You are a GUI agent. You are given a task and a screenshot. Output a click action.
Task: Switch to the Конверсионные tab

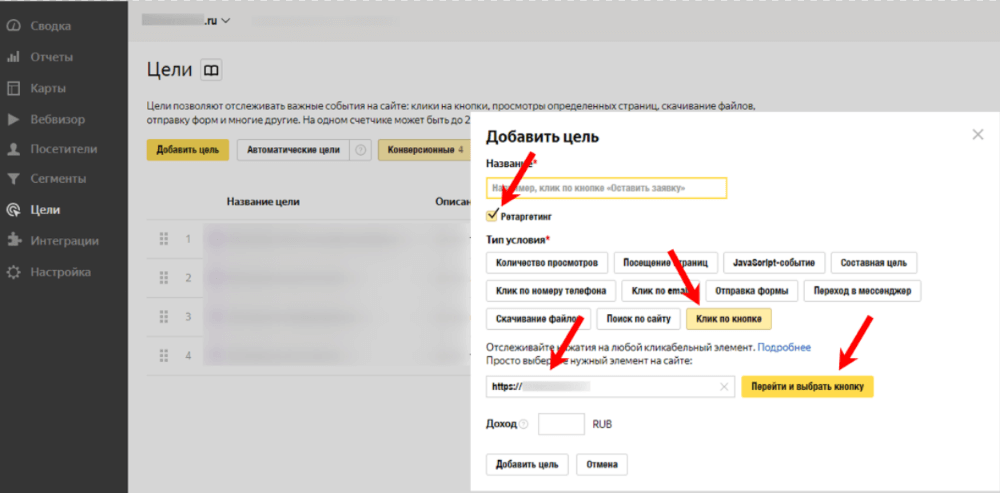[x=419, y=150]
